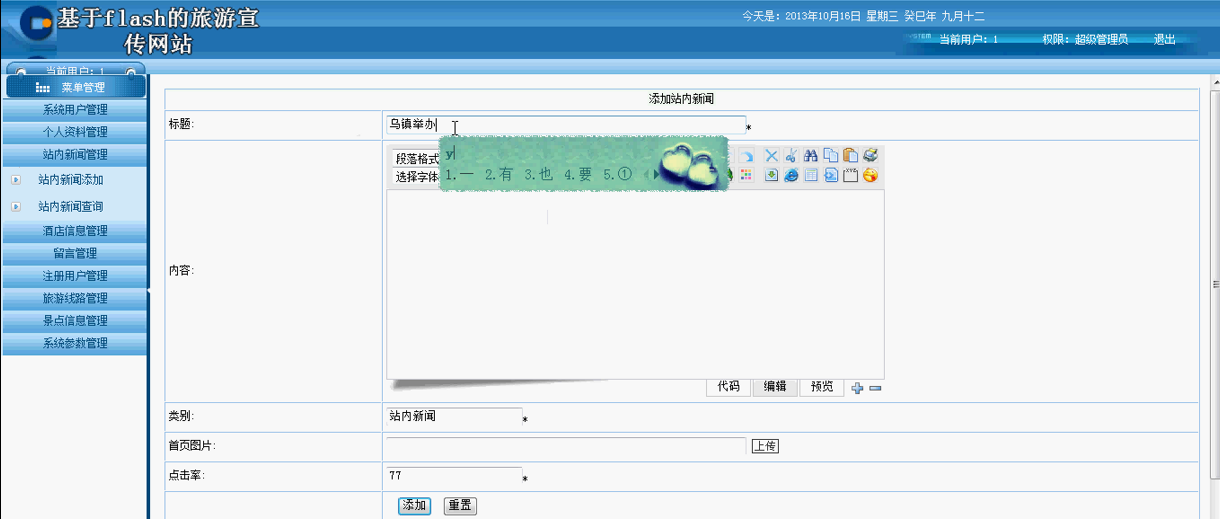
Task: Click the delete (X) icon in editor toolbar
Action: pos(771,155)
